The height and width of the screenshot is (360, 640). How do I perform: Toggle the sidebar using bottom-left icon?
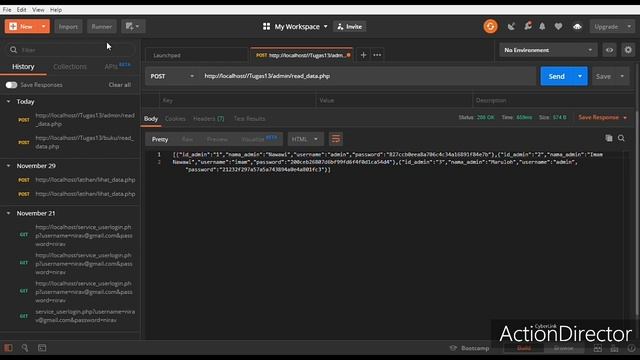pos(8,348)
